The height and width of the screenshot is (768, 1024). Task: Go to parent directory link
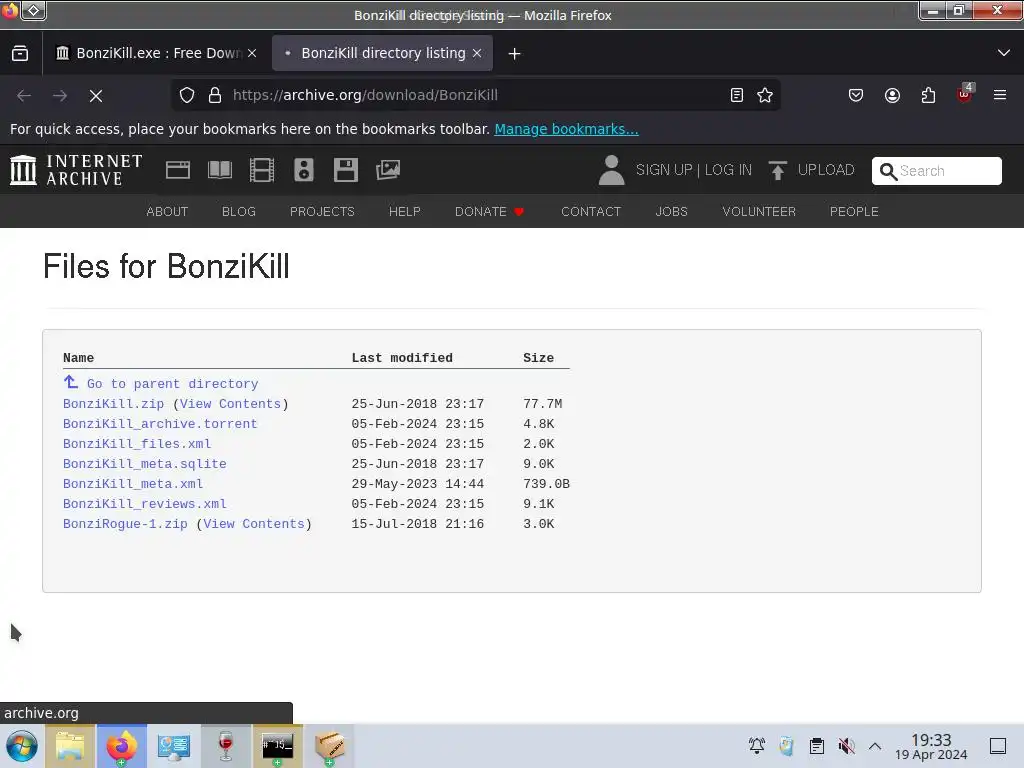[x=161, y=383]
